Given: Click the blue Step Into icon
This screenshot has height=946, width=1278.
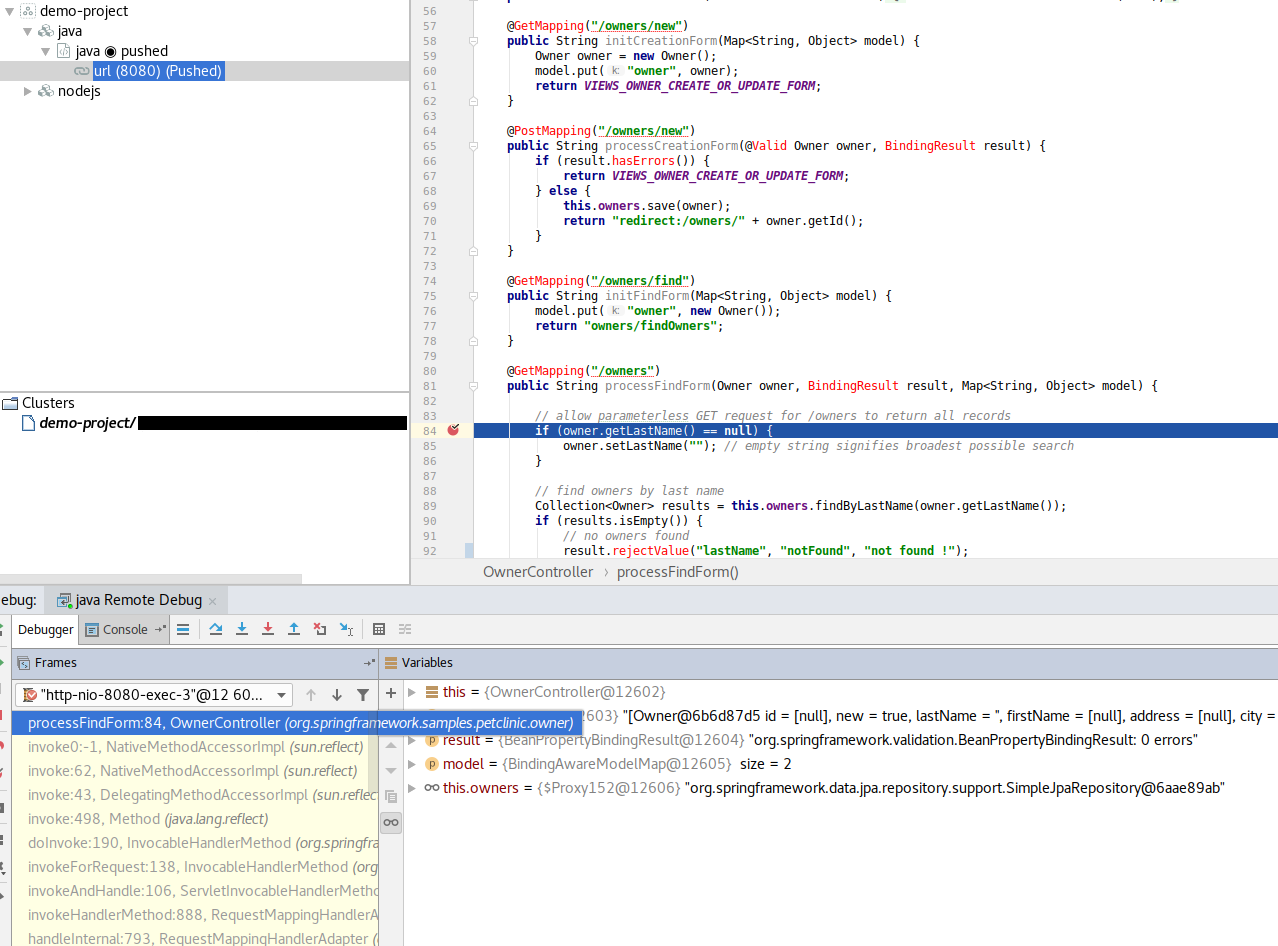Looking at the screenshot, I should point(242,629).
